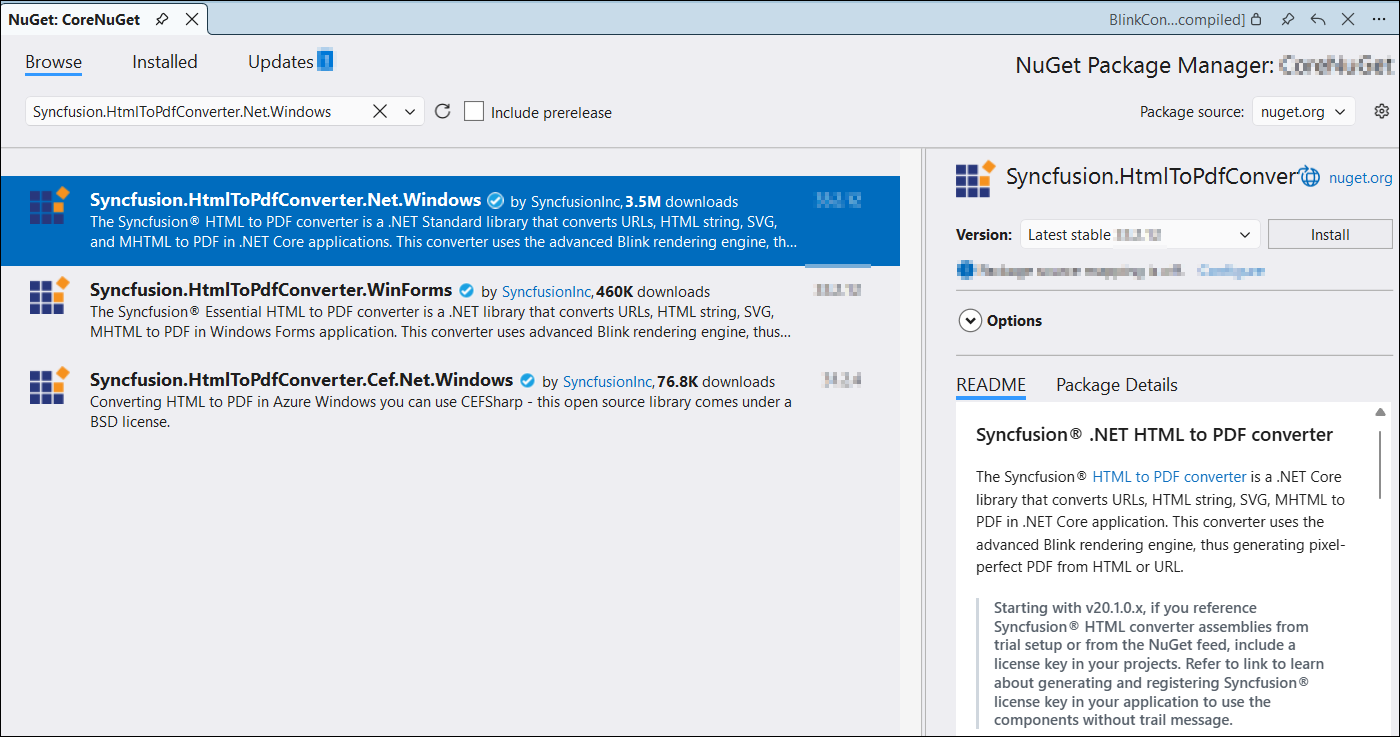Click the package source mapping info icon

click(x=965, y=270)
